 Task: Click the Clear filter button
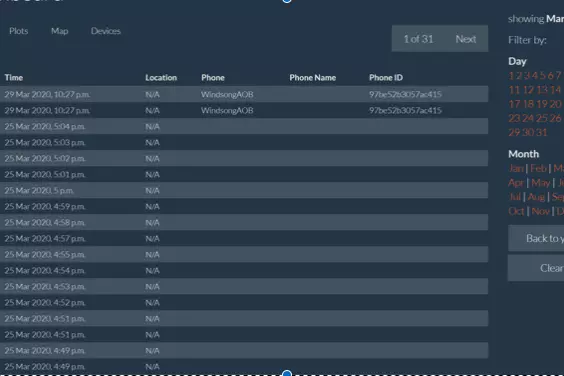[x=536, y=268]
